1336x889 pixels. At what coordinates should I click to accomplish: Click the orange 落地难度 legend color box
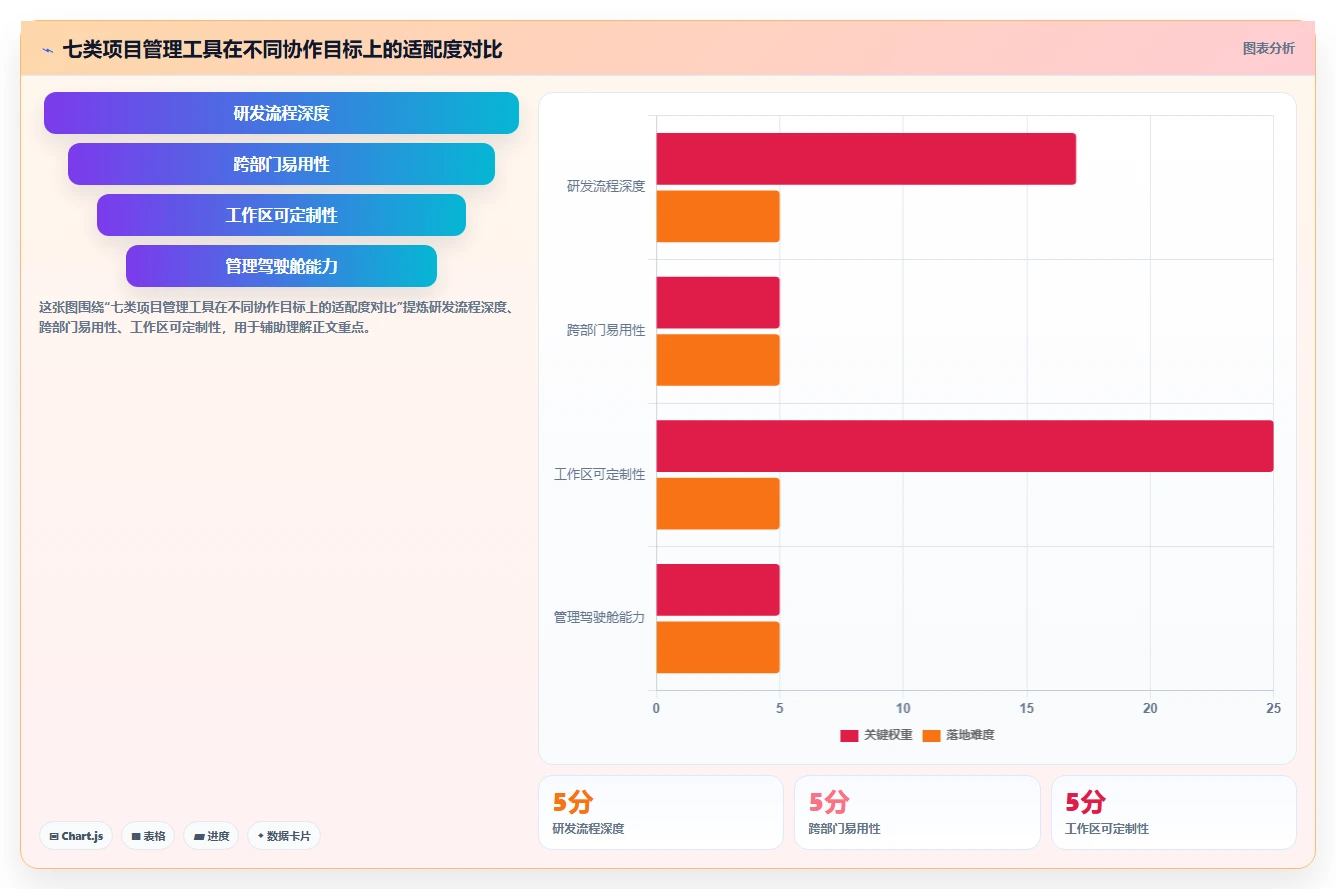(x=931, y=736)
